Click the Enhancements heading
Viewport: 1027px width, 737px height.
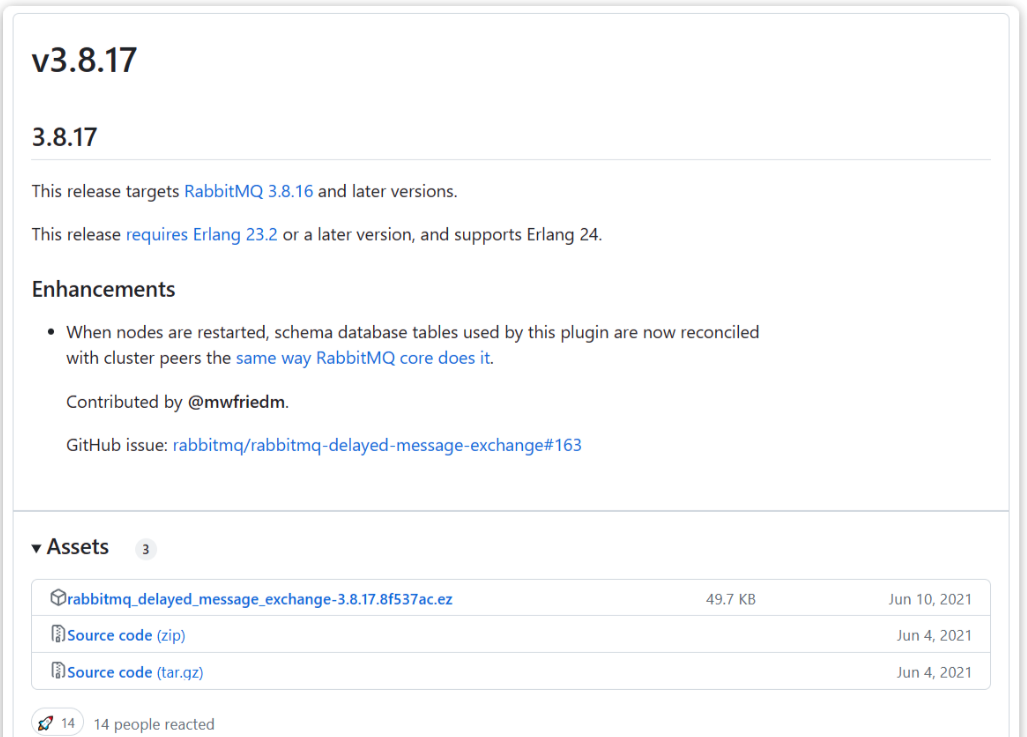(x=103, y=289)
